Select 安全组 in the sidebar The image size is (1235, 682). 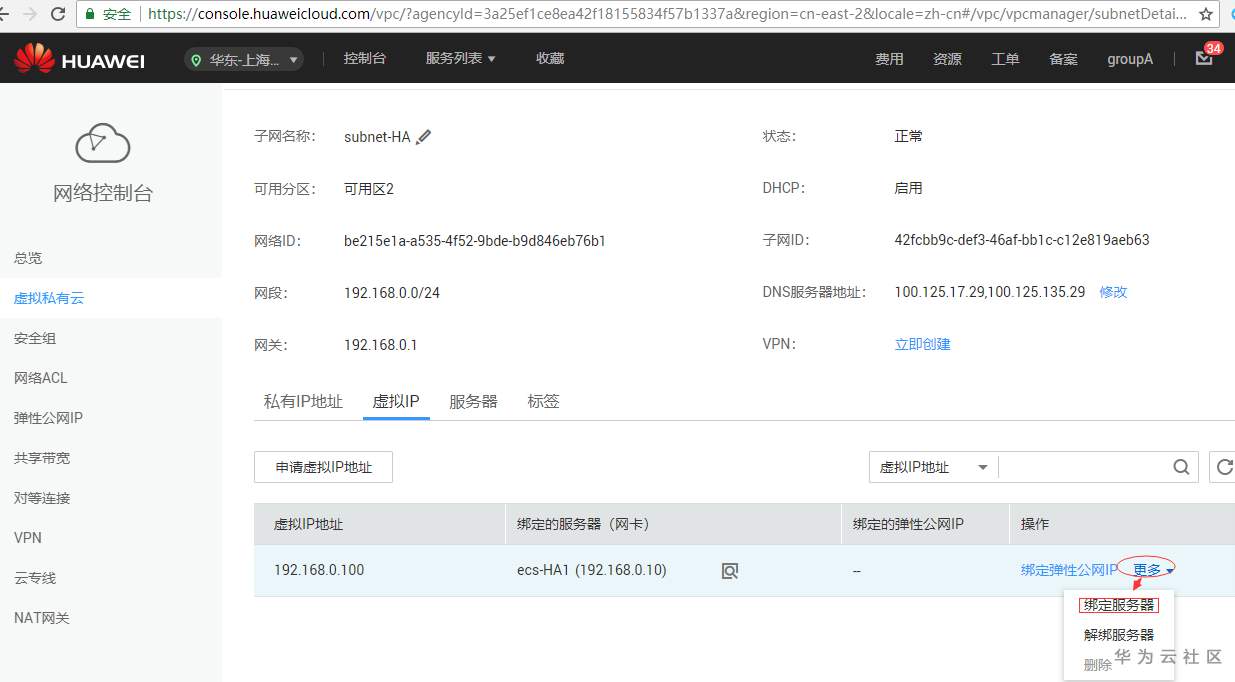(35, 338)
